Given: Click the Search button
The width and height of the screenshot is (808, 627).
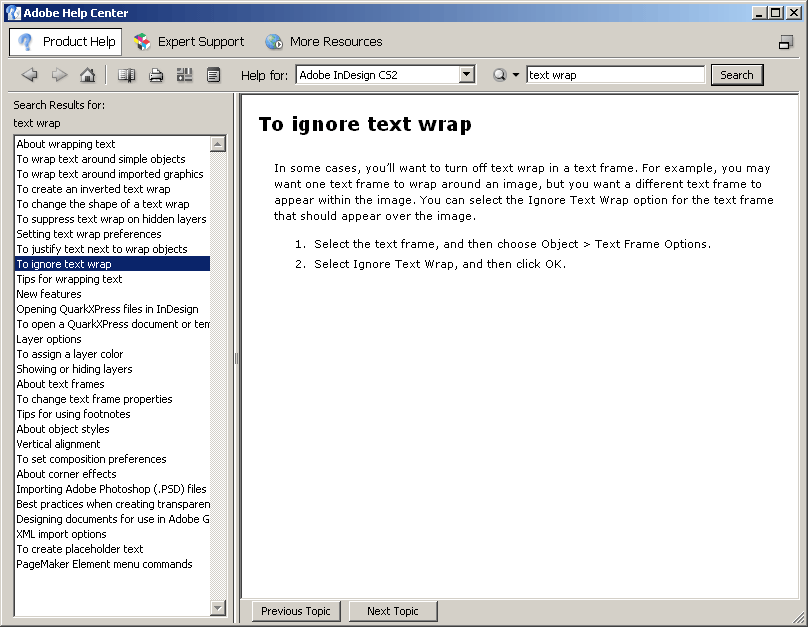Looking at the screenshot, I should pos(737,75).
